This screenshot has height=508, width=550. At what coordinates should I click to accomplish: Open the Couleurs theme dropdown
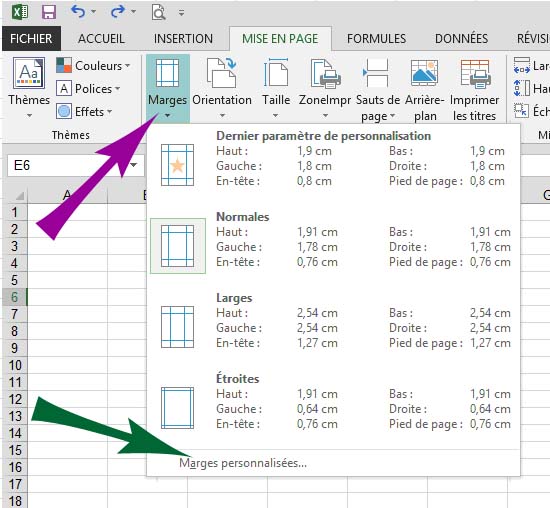pyautogui.click(x=93, y=66)
